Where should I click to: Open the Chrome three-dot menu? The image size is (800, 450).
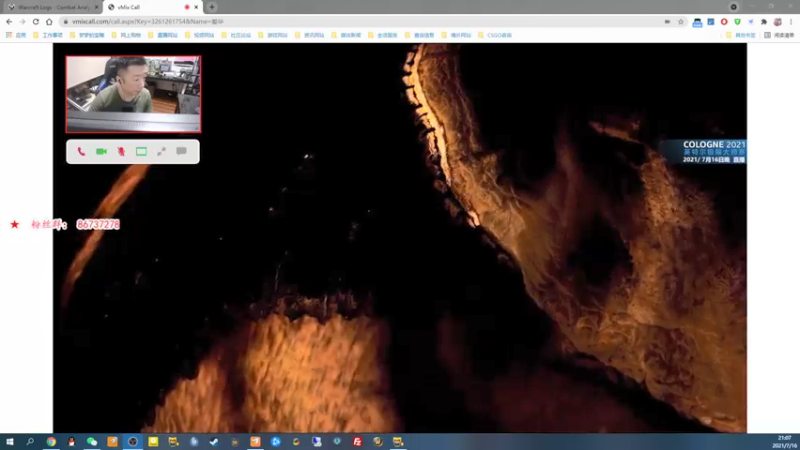pos(791,21)
